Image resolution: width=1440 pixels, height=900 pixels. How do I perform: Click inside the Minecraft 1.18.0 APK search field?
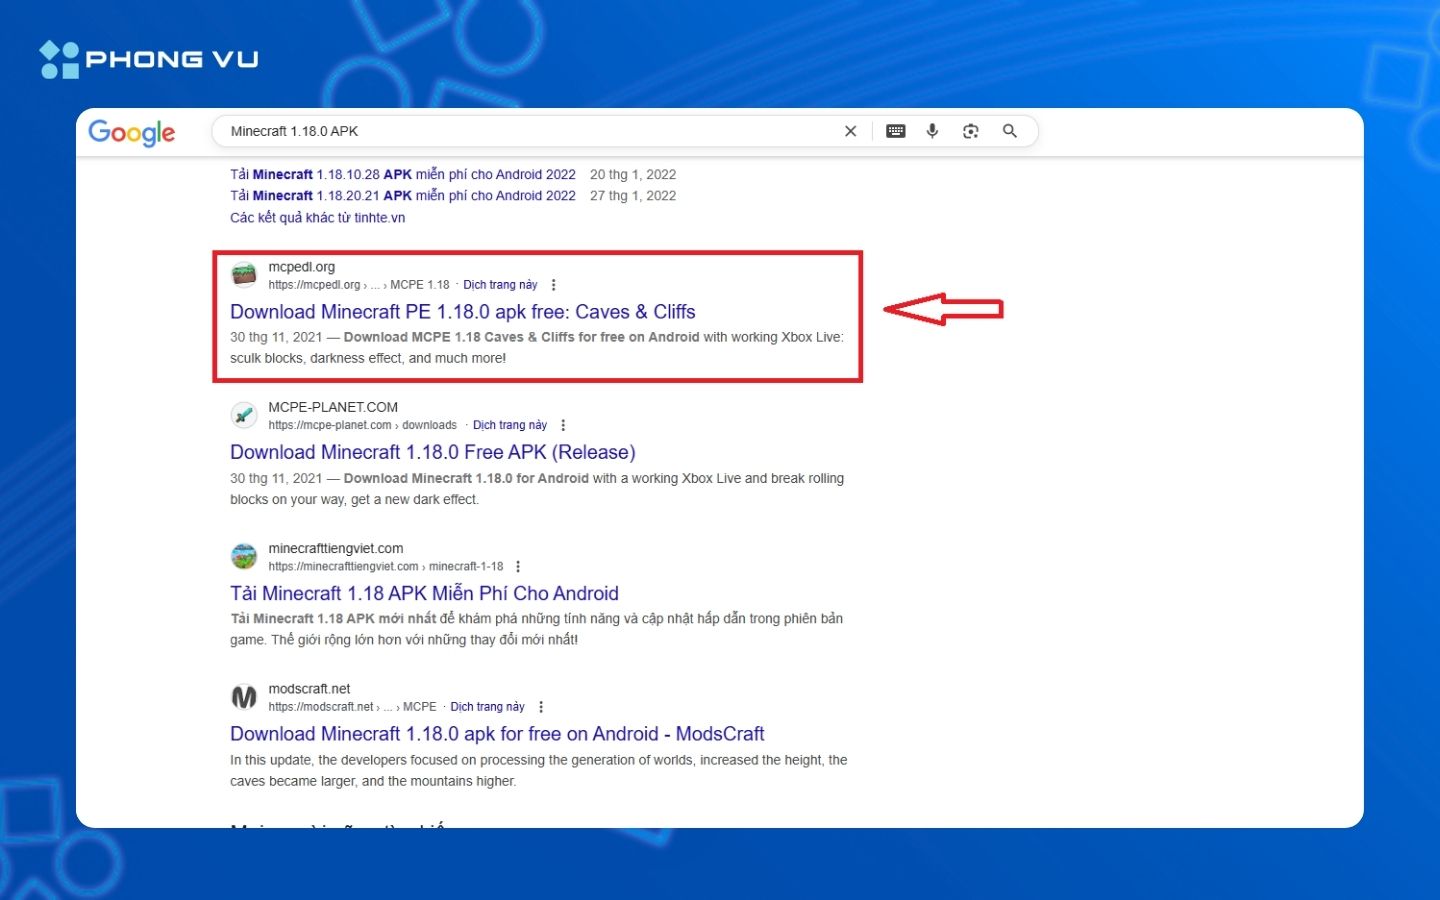pyautogui.click(x=520, y=131)
